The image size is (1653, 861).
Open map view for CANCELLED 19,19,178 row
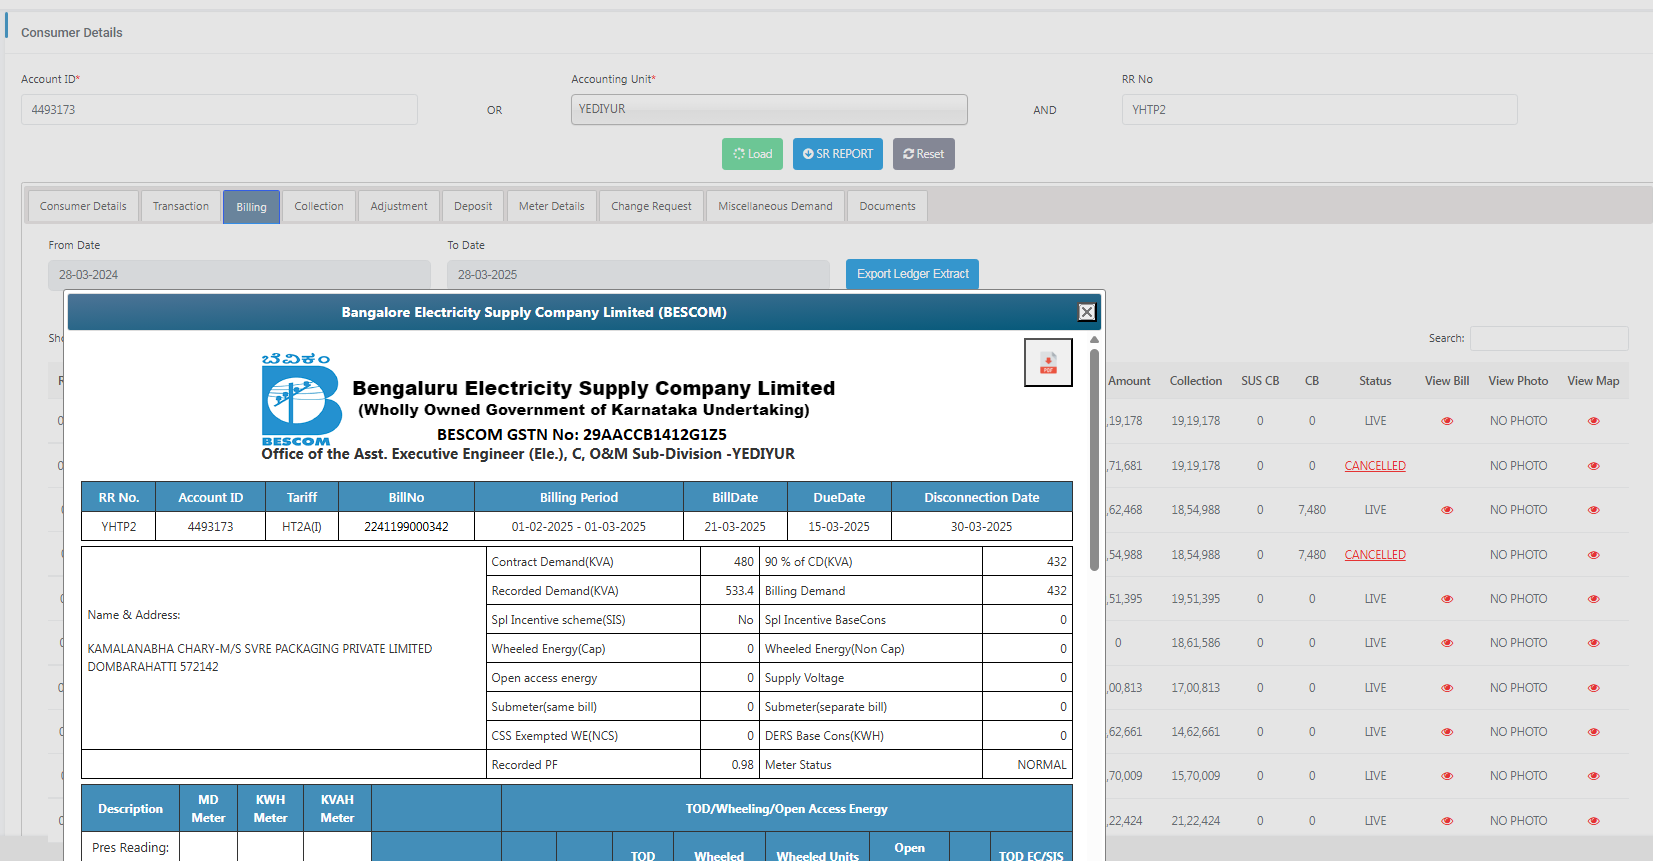point(1594,466)
